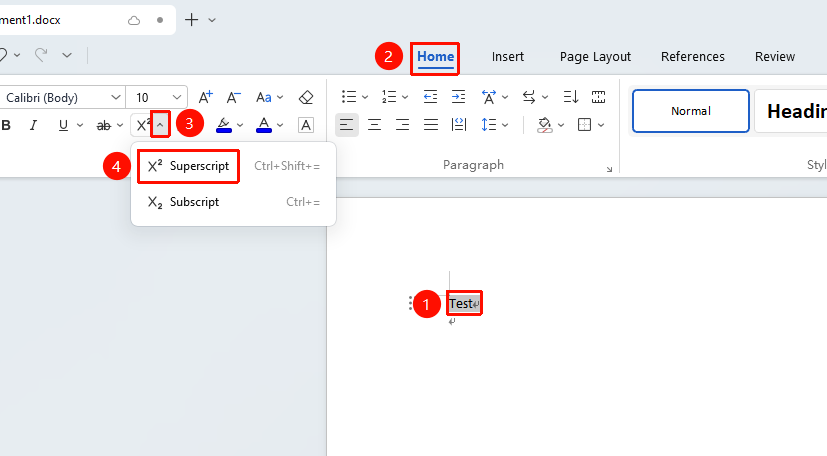The image size is (827, 456).
Task: Open new tab options dropdown arrow
Action: pyautogui.click(x=212, y=20)
